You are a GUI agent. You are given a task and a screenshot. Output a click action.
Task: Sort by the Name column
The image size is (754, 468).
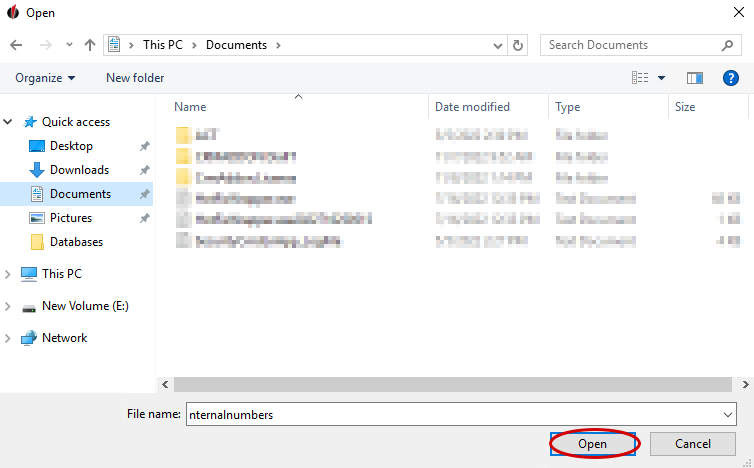(x=190, y=107)
